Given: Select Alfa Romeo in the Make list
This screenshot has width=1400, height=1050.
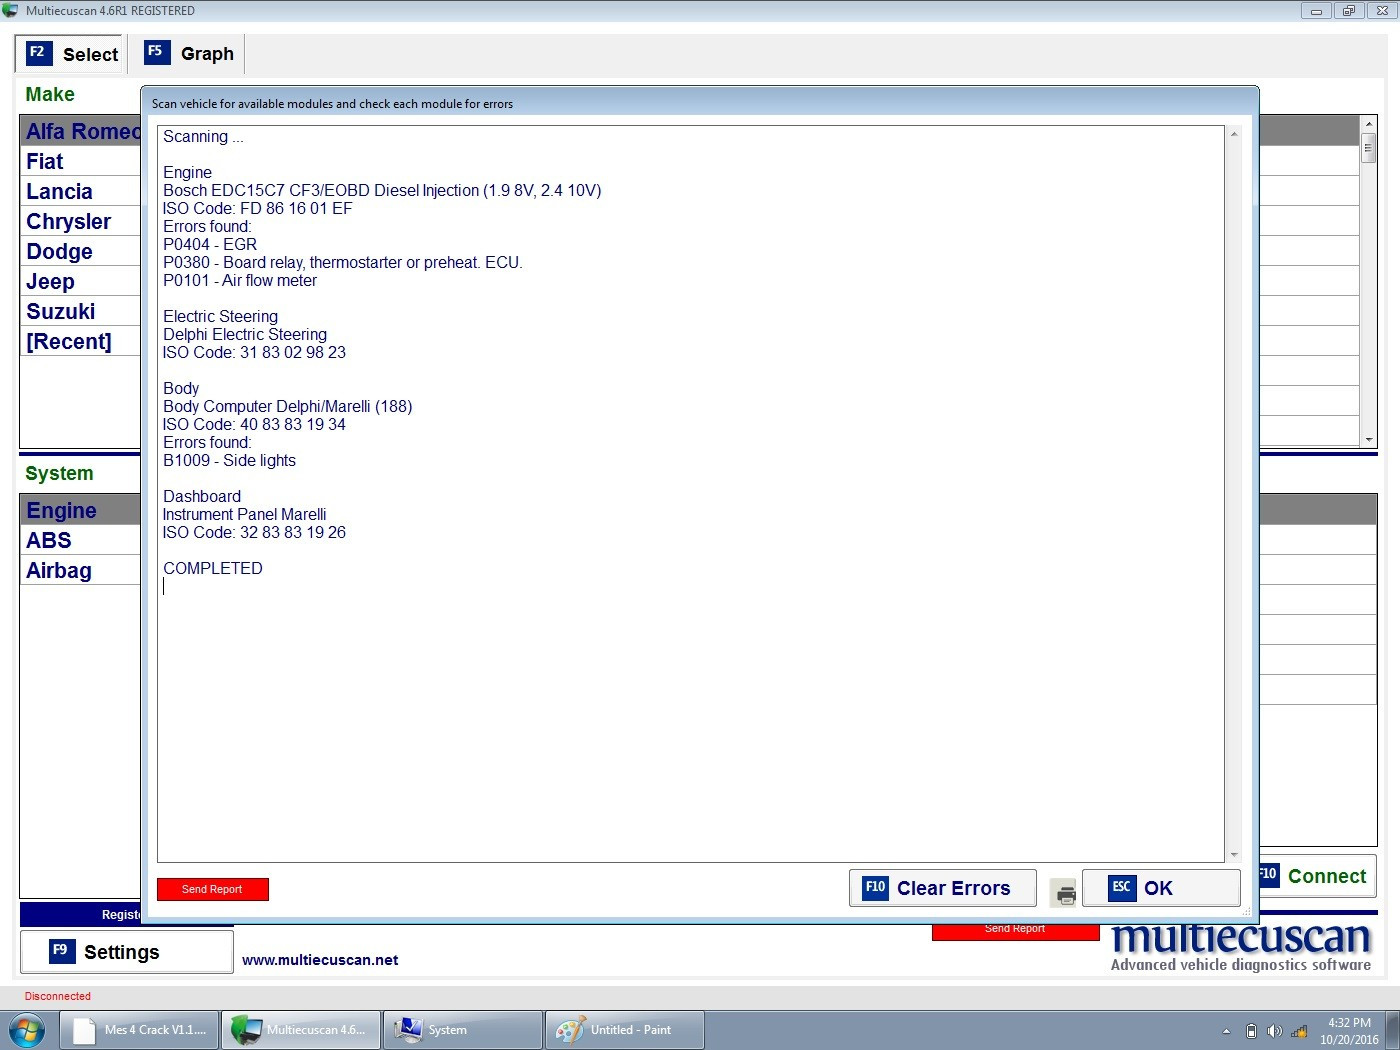Looking at the screenshot, I should tap(81, 131).
